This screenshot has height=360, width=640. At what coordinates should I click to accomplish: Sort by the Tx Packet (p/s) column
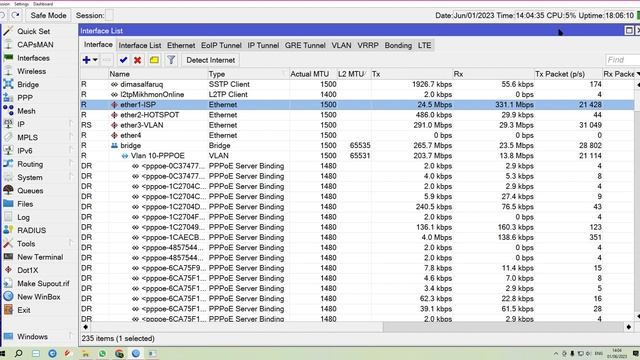pos(568,74)
